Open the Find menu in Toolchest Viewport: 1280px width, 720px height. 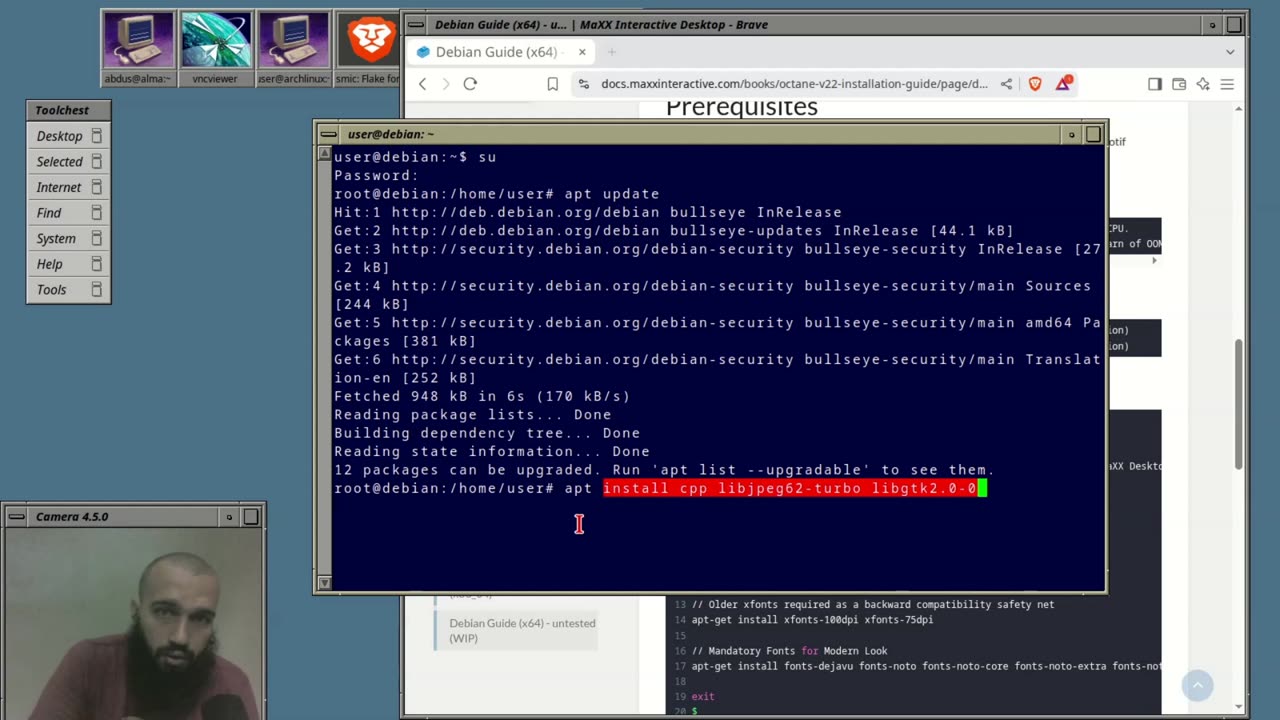click(68, 212)
